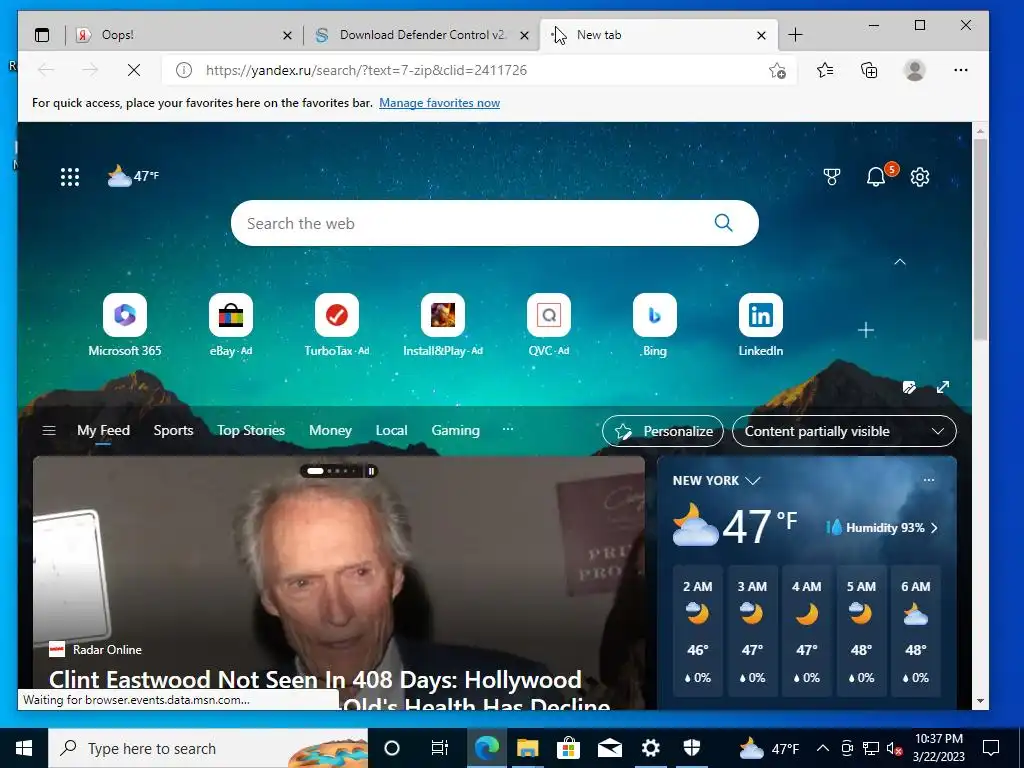Open Install&Play quick link

[x=443, y=325]
